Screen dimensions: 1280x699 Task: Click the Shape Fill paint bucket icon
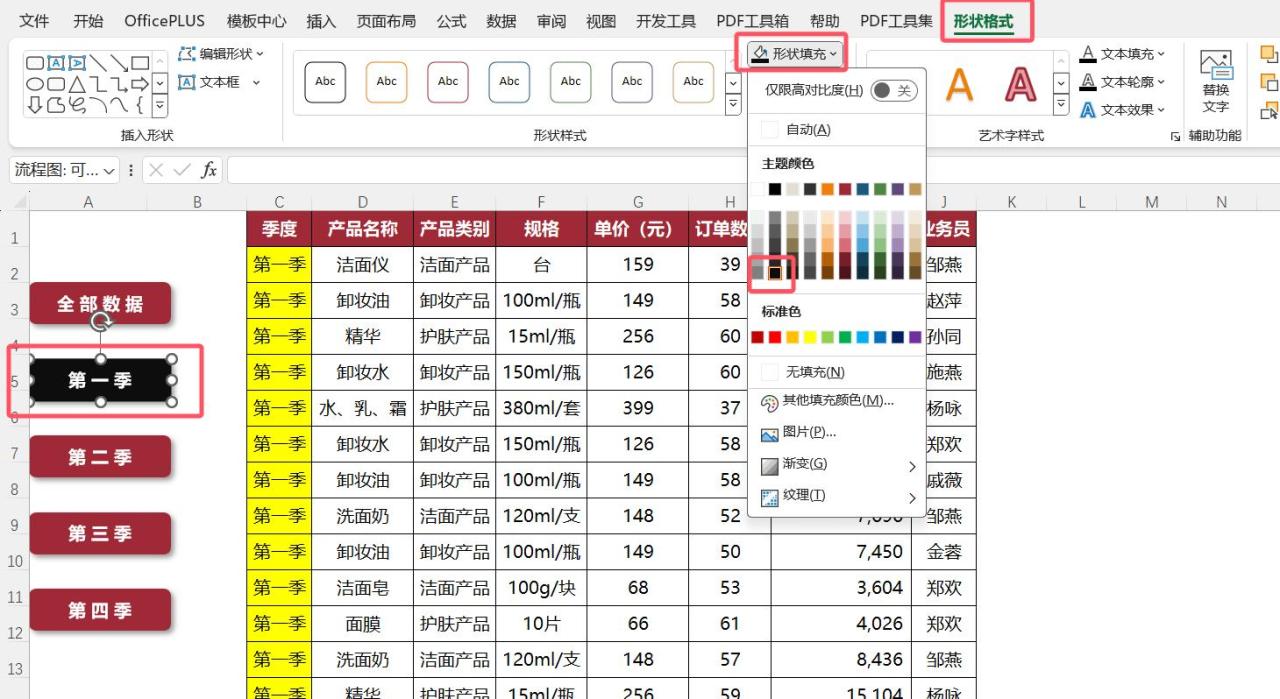point(760,54)
